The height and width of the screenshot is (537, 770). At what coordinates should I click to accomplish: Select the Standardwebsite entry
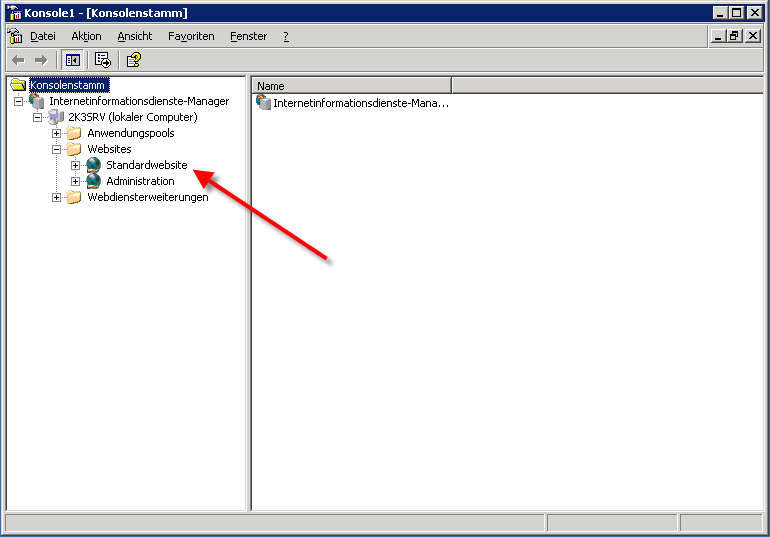(147, 165)
